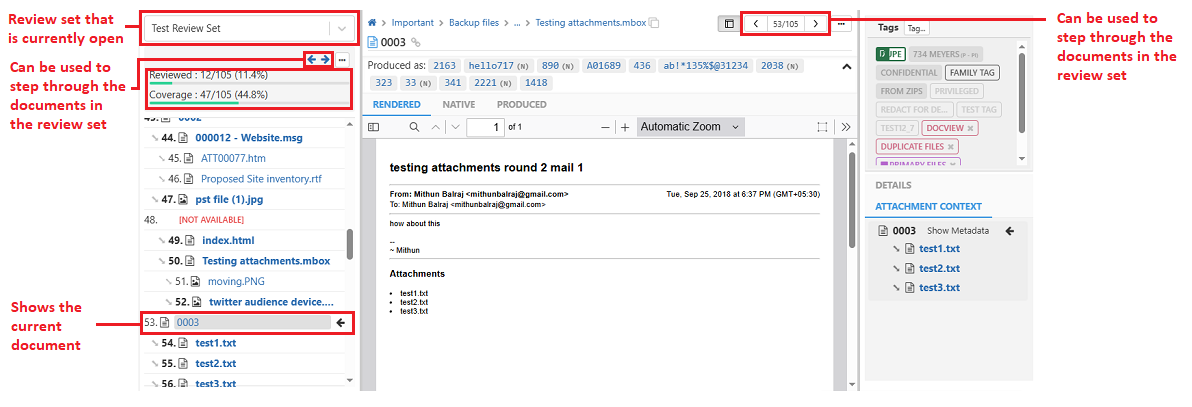Zoom out with the minus icon
Viewport: 1192px width, 407px height.
605,127
